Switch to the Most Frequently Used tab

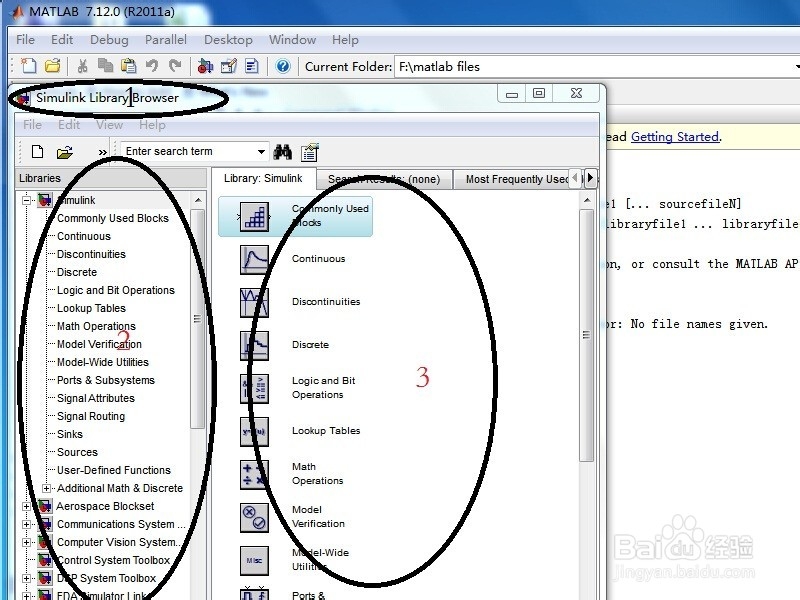(516, 179)
